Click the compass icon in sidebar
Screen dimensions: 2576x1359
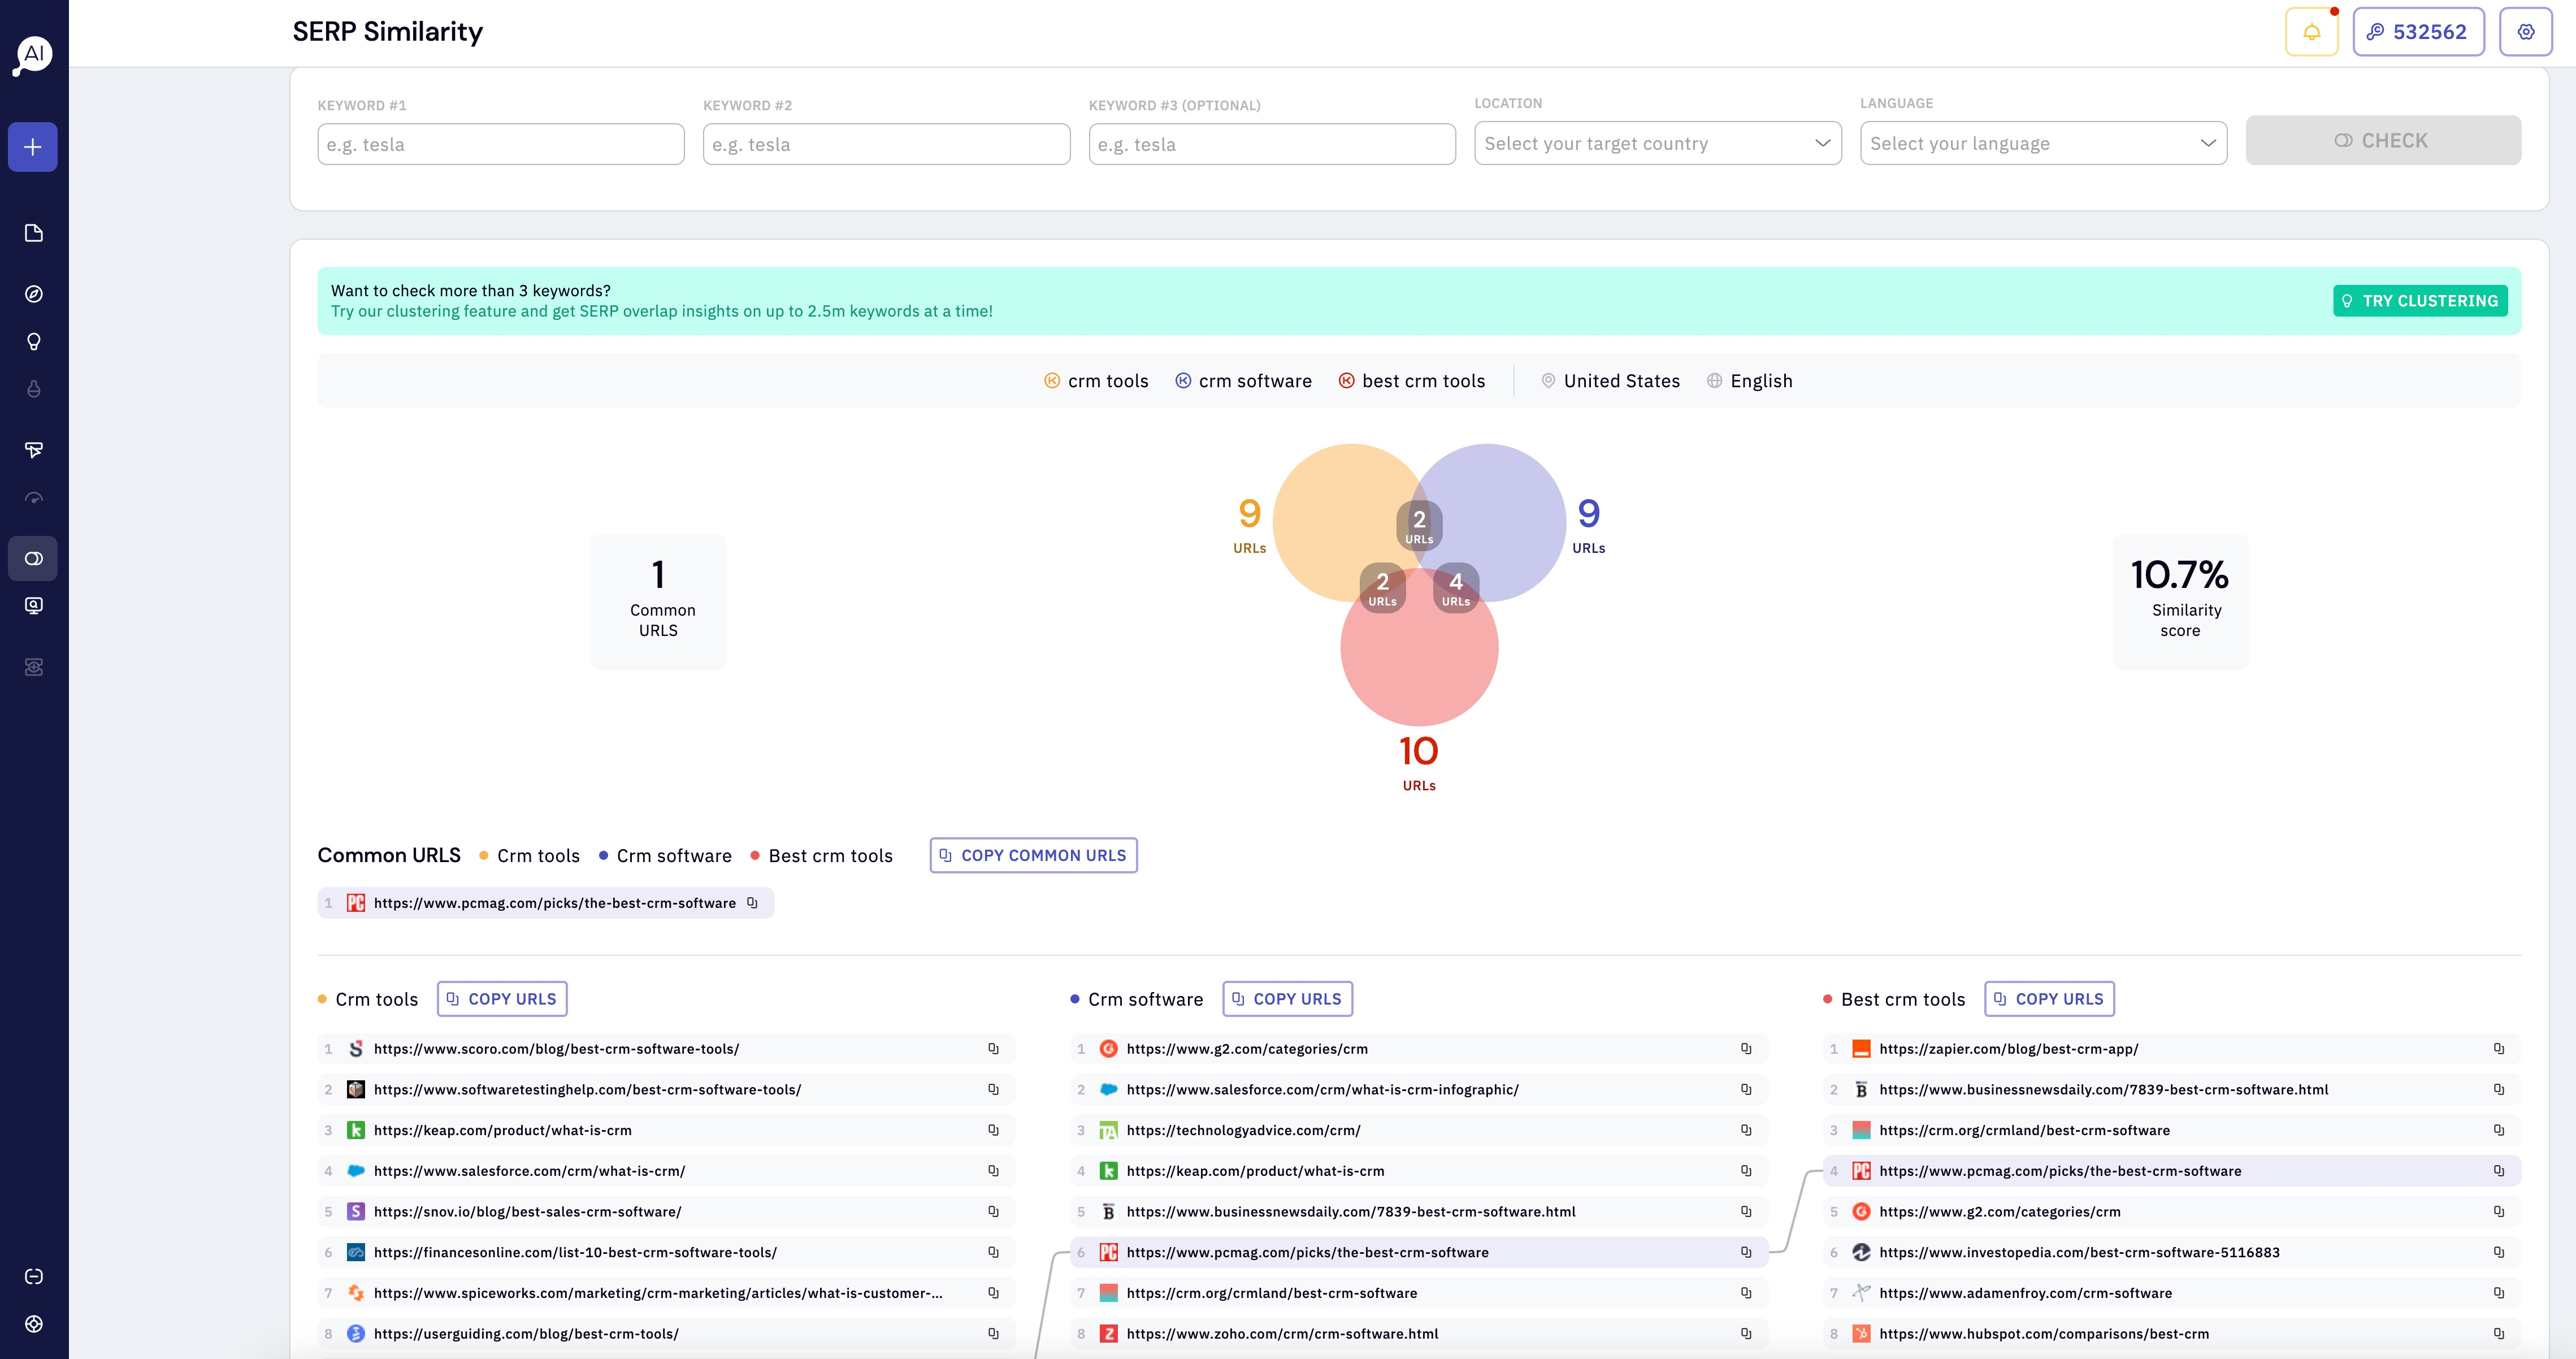(33, 294)
